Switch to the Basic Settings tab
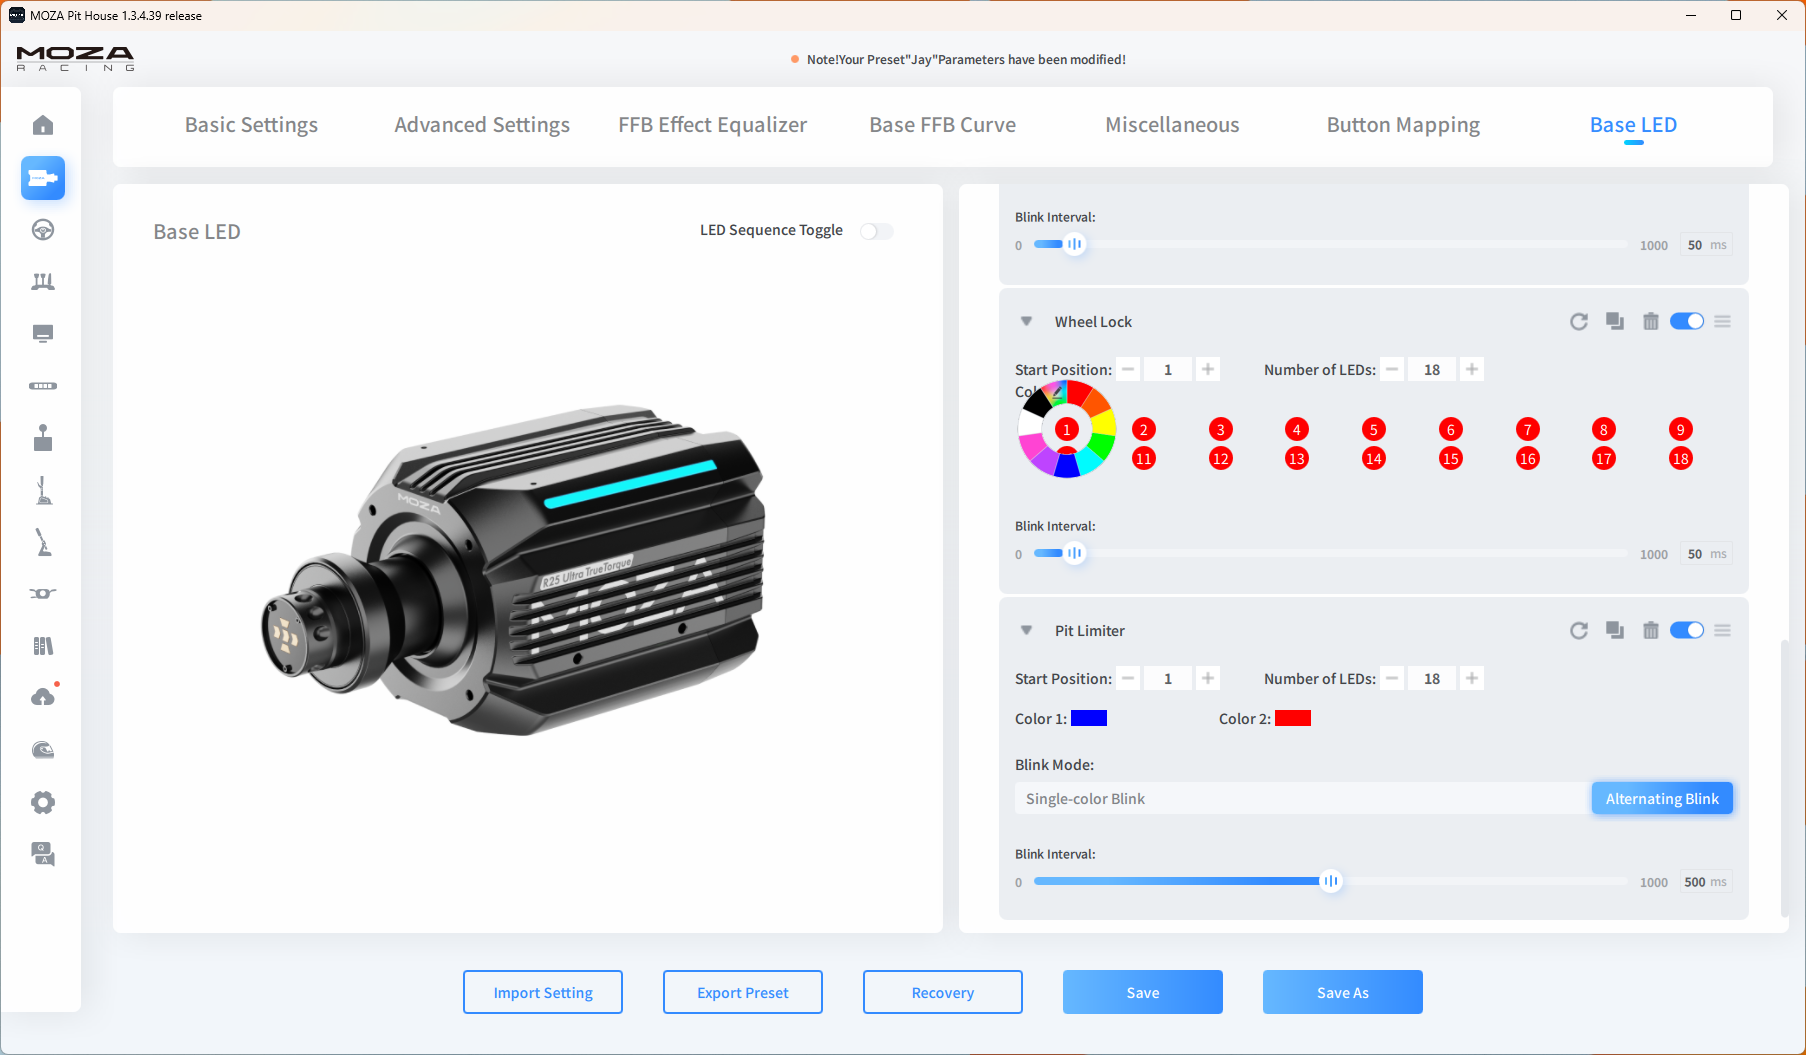 click(251, 125)
